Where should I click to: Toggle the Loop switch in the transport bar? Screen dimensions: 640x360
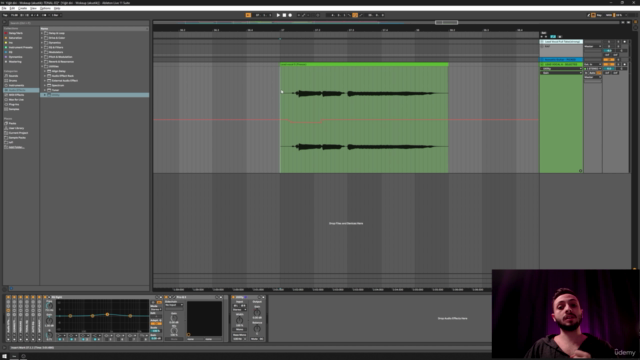355,15
